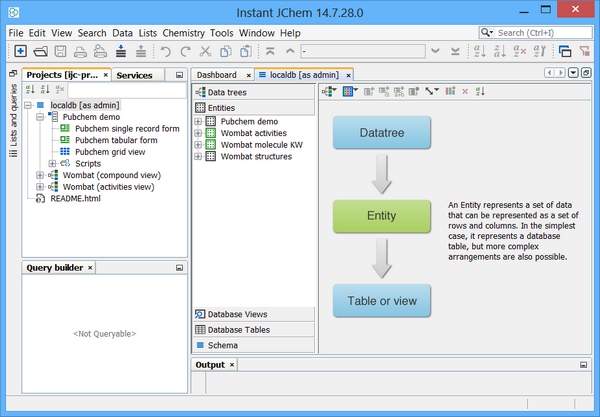
Task: Click the Undo arrow in toolbar
Action: pyautogui.click(x=165, y=51)
